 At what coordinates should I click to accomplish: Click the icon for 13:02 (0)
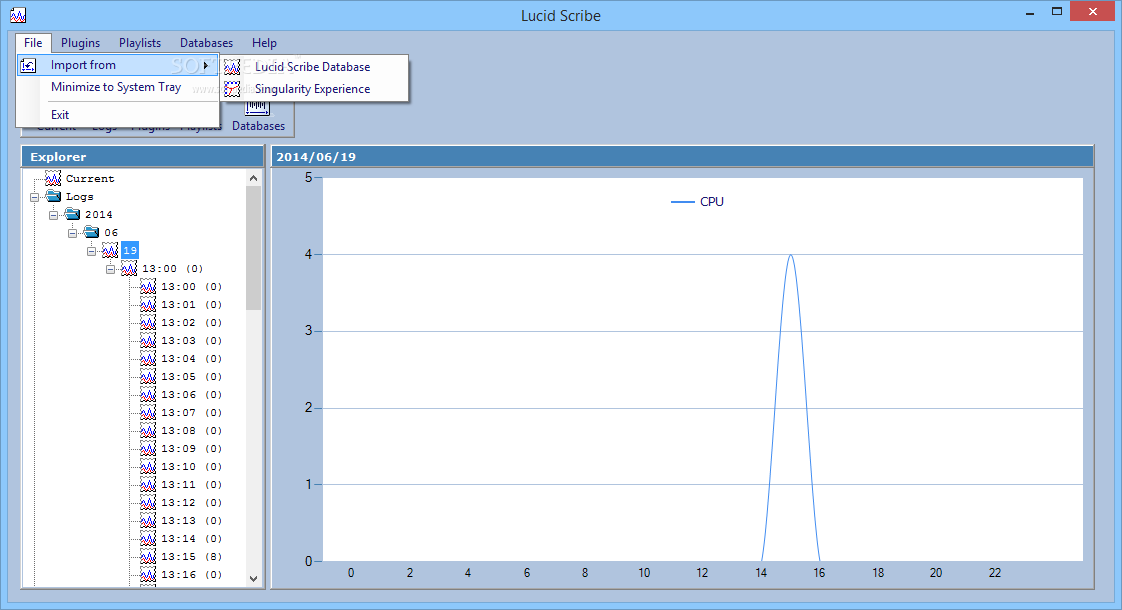[x=148, y=322]
